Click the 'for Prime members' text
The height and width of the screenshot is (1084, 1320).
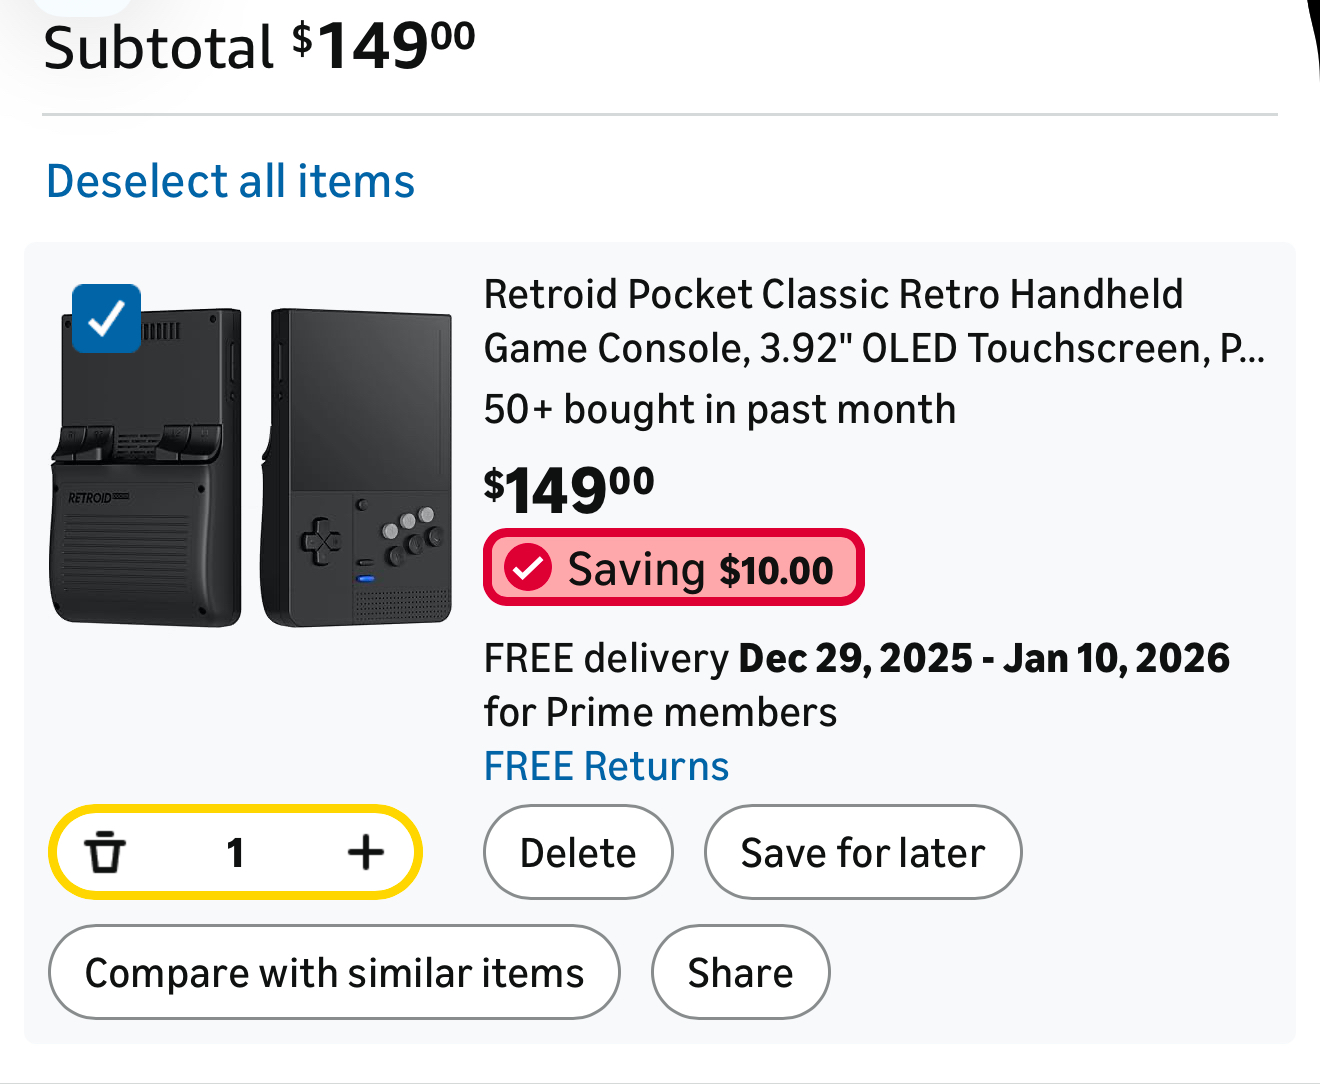660,713
